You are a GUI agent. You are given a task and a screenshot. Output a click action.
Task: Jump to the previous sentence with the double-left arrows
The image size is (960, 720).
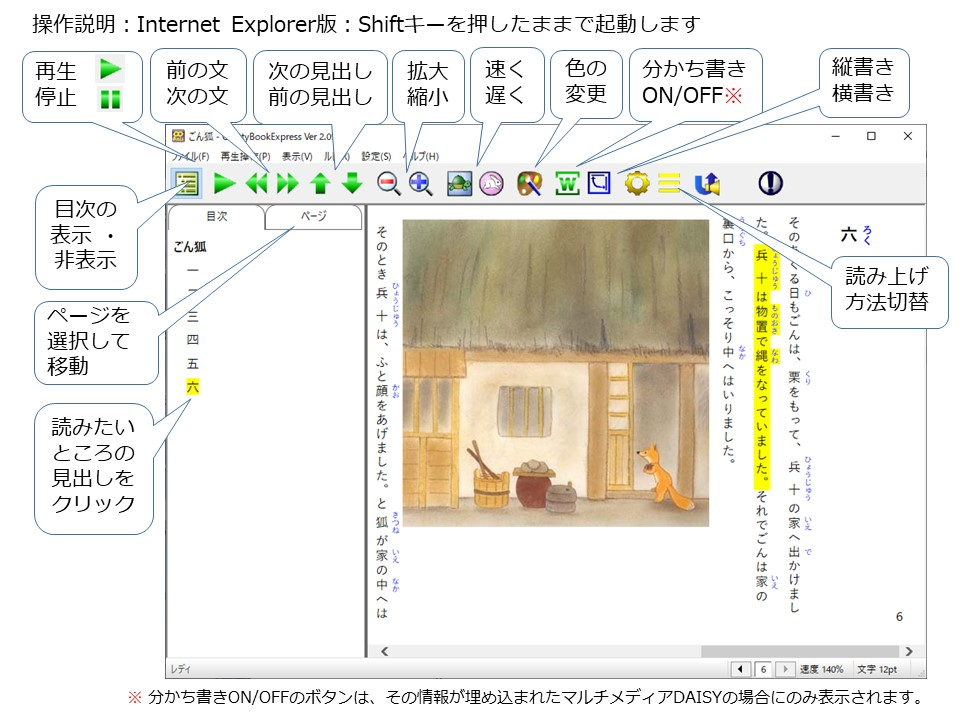(x=257, y=183)
